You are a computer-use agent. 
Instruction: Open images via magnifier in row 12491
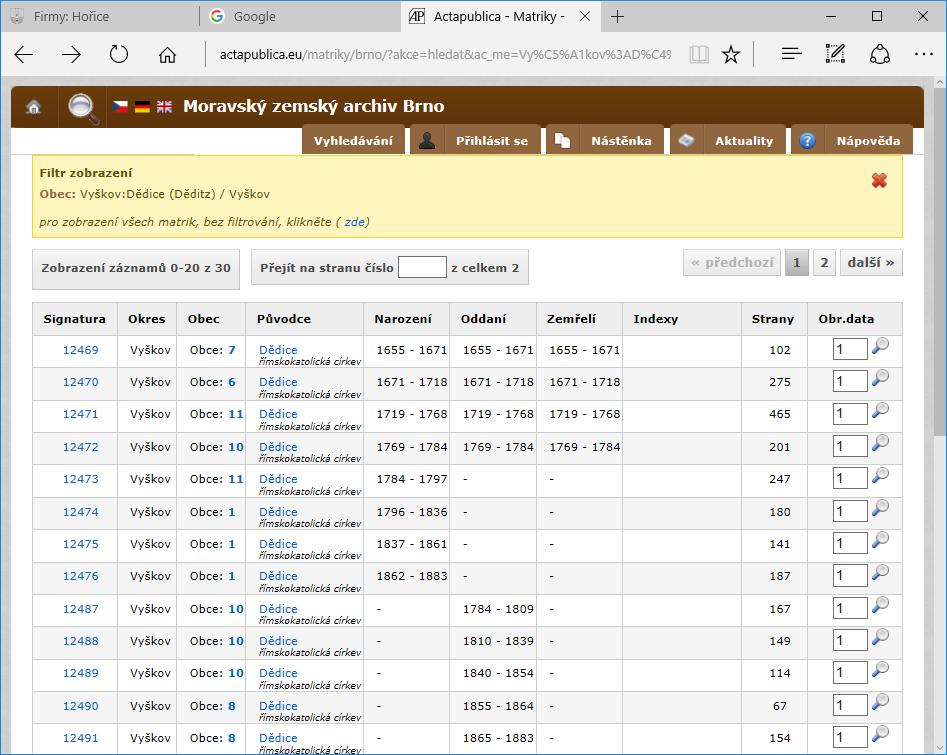point(881,734)
